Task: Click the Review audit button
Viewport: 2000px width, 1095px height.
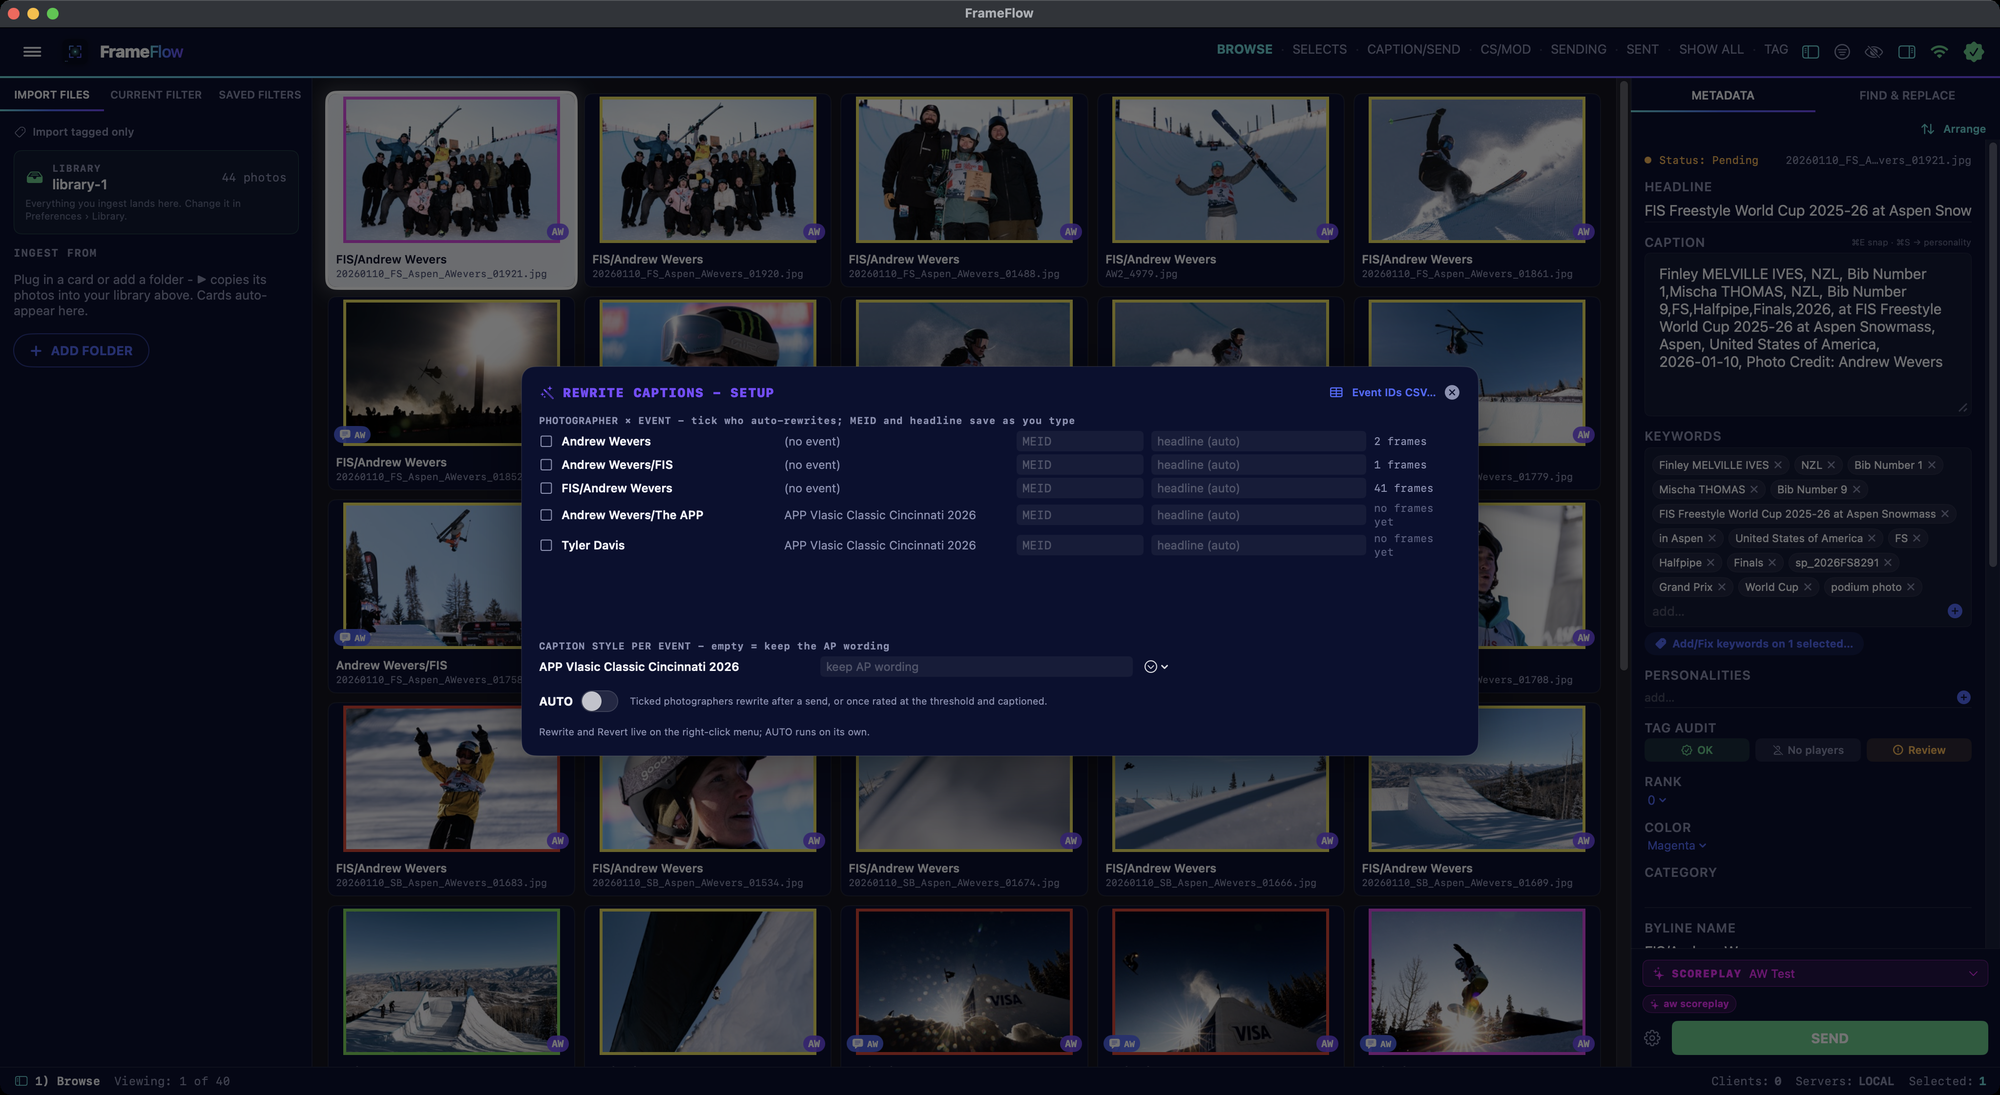Action: [1918, 751]
